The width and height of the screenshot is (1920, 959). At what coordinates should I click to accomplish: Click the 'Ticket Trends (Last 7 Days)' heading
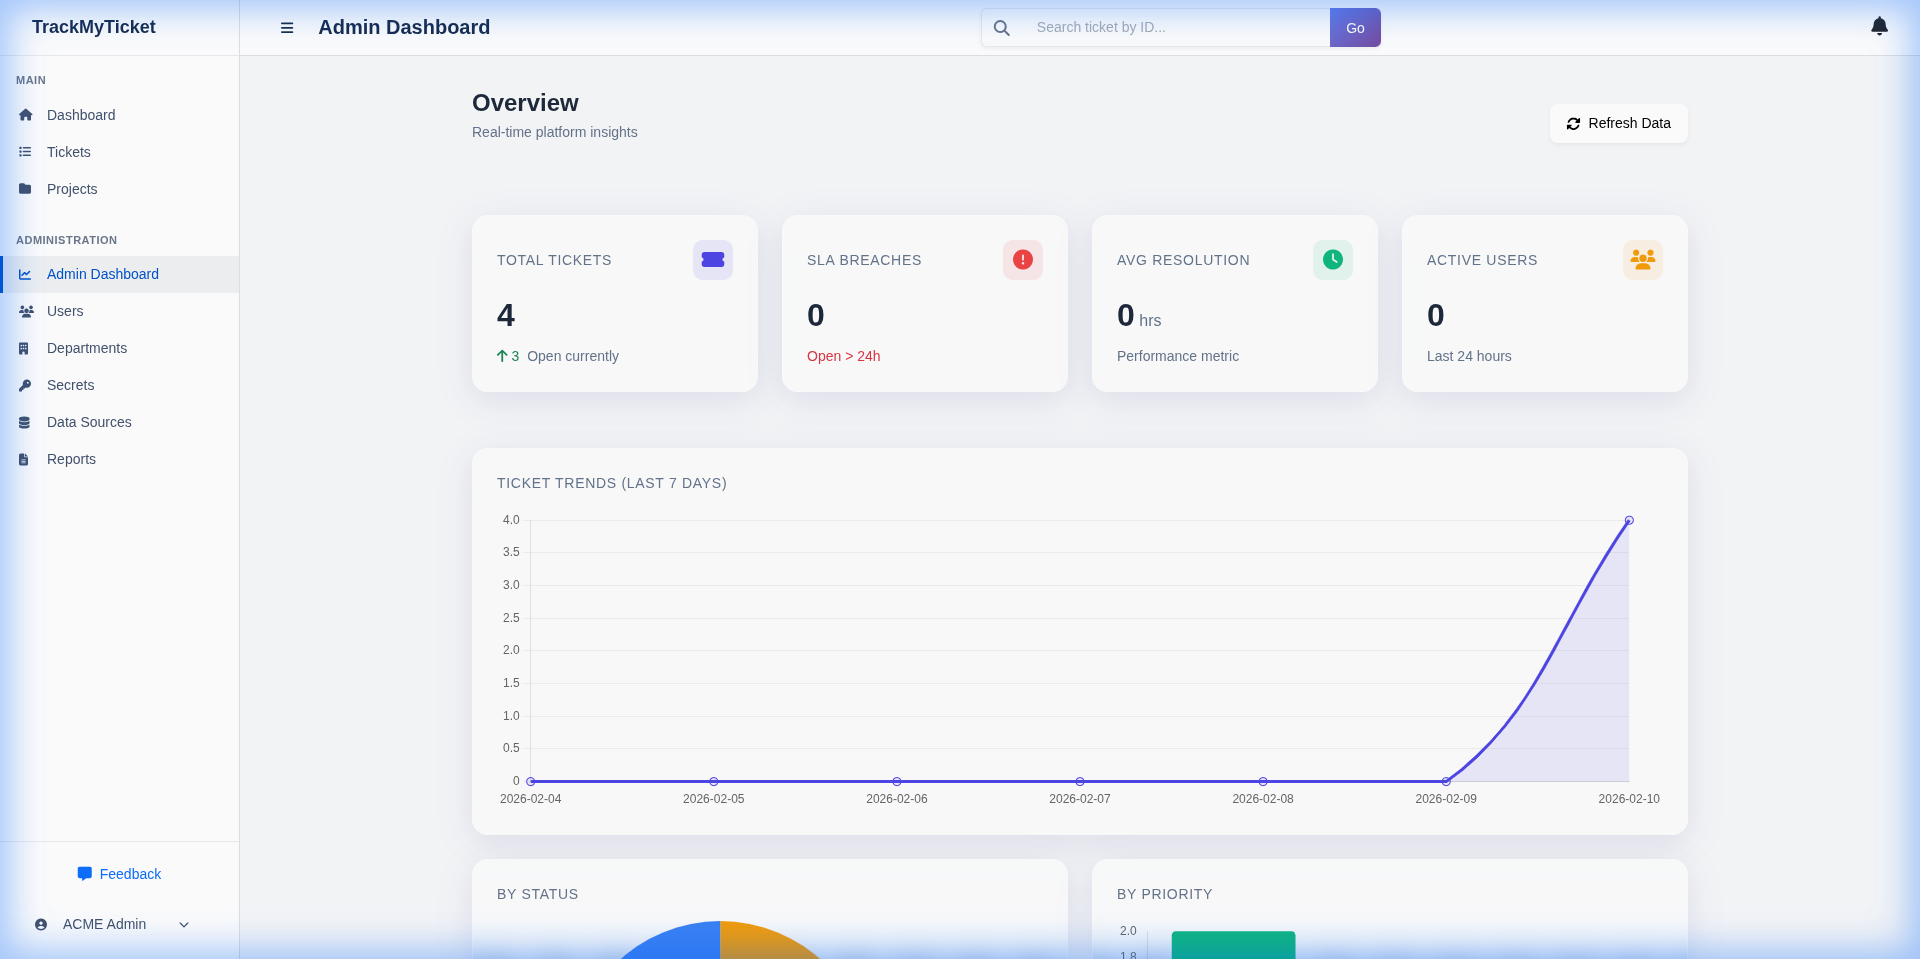coord(612,483)
